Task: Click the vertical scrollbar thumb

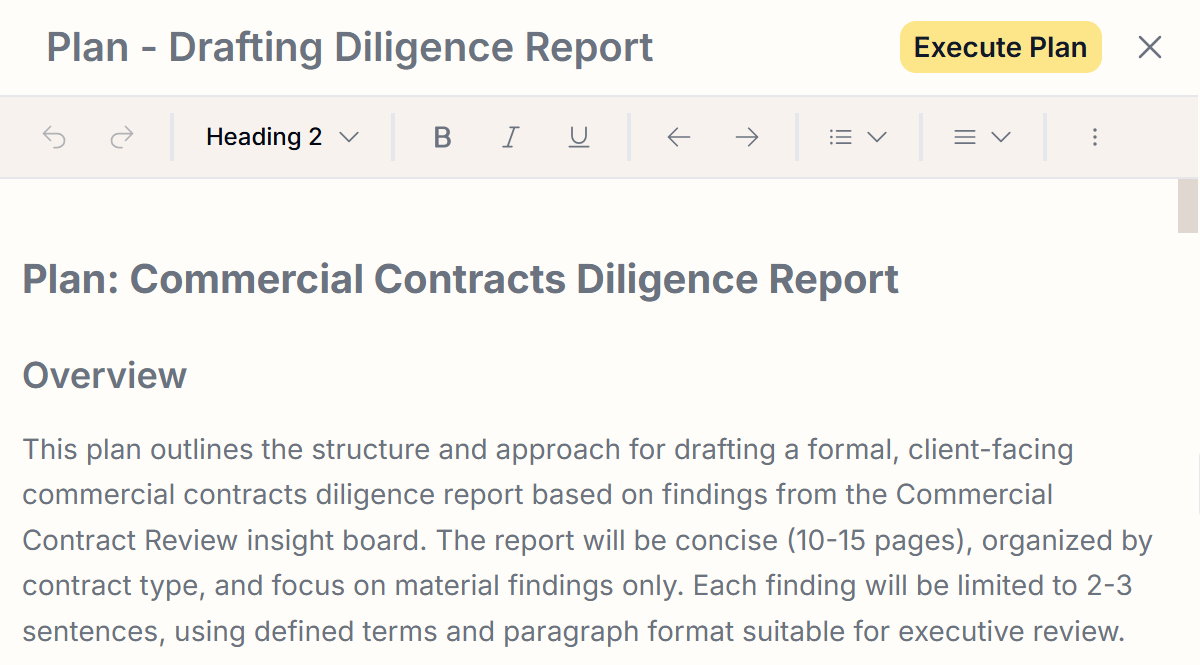Action: tap(1188, 205)
